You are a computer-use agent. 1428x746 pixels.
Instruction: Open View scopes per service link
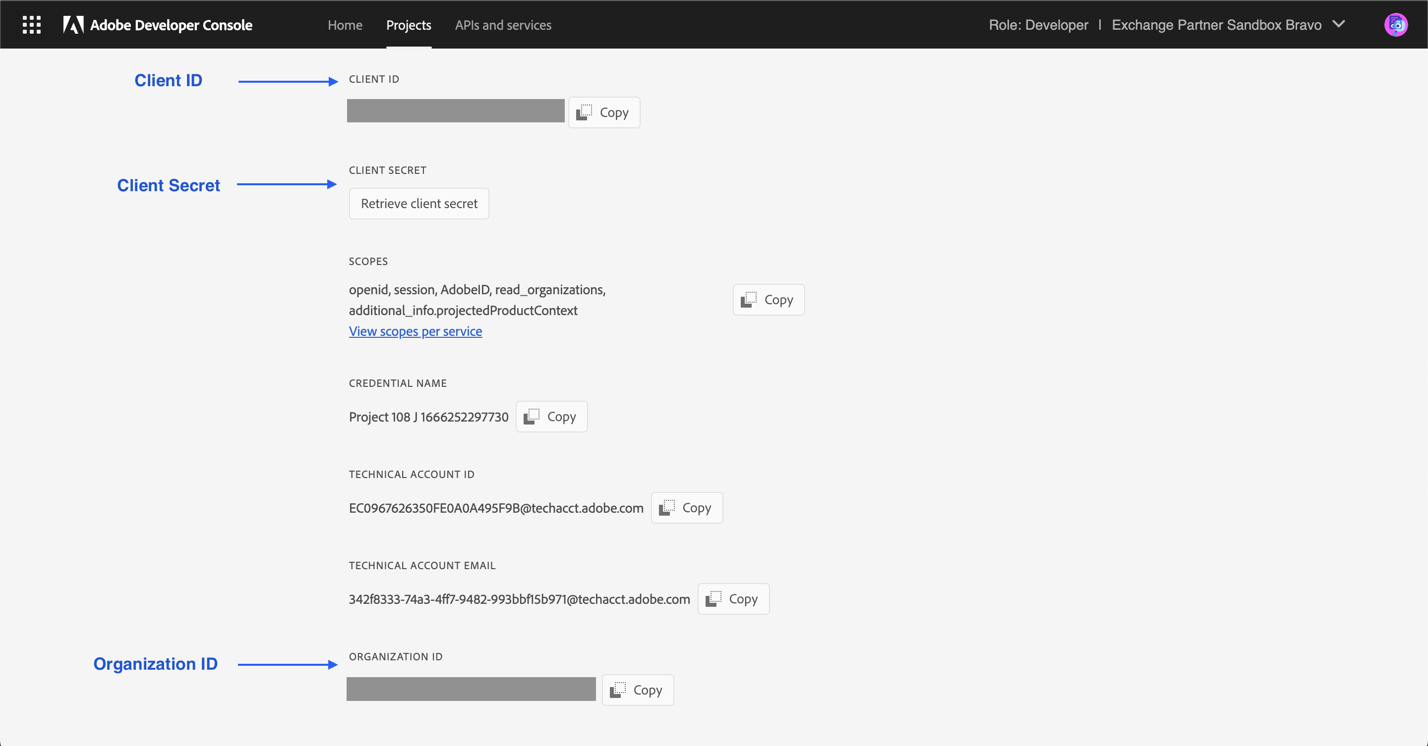[x=415, y=331]
